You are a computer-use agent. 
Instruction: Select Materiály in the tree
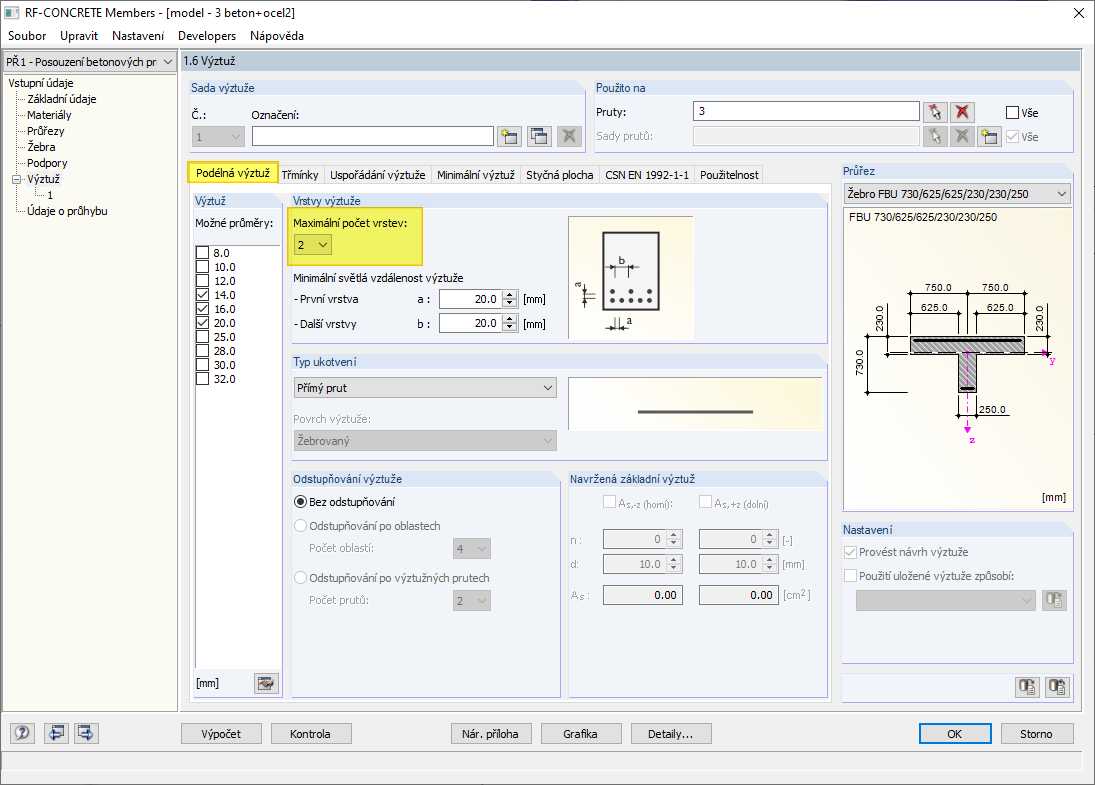point(49,115)
